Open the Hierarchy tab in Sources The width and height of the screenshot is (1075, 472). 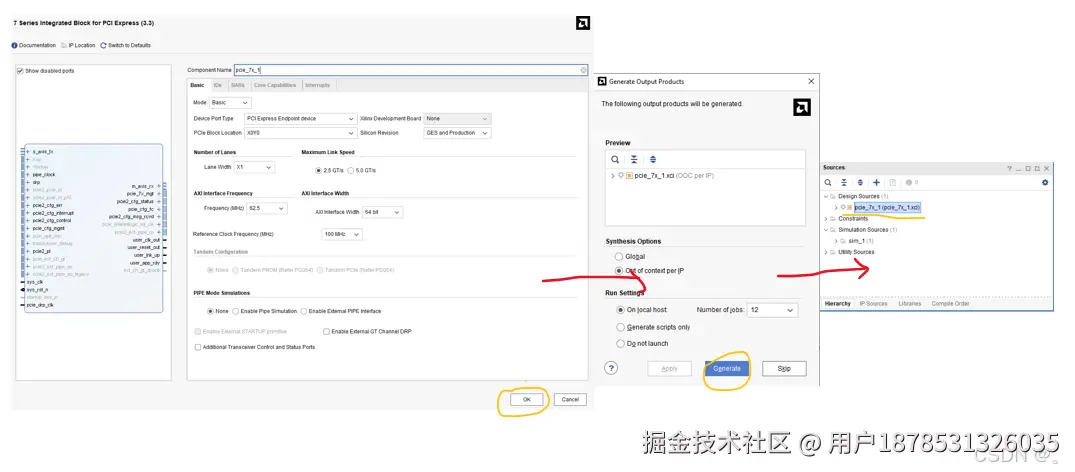838,303
